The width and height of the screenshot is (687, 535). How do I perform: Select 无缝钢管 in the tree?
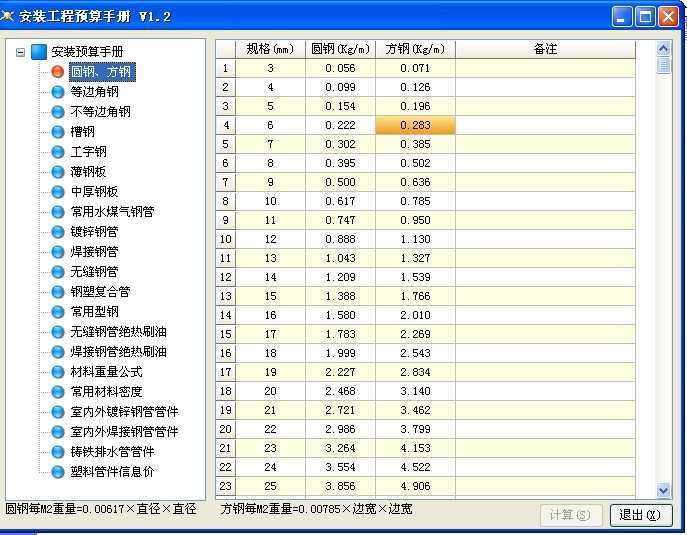(95, 272)
